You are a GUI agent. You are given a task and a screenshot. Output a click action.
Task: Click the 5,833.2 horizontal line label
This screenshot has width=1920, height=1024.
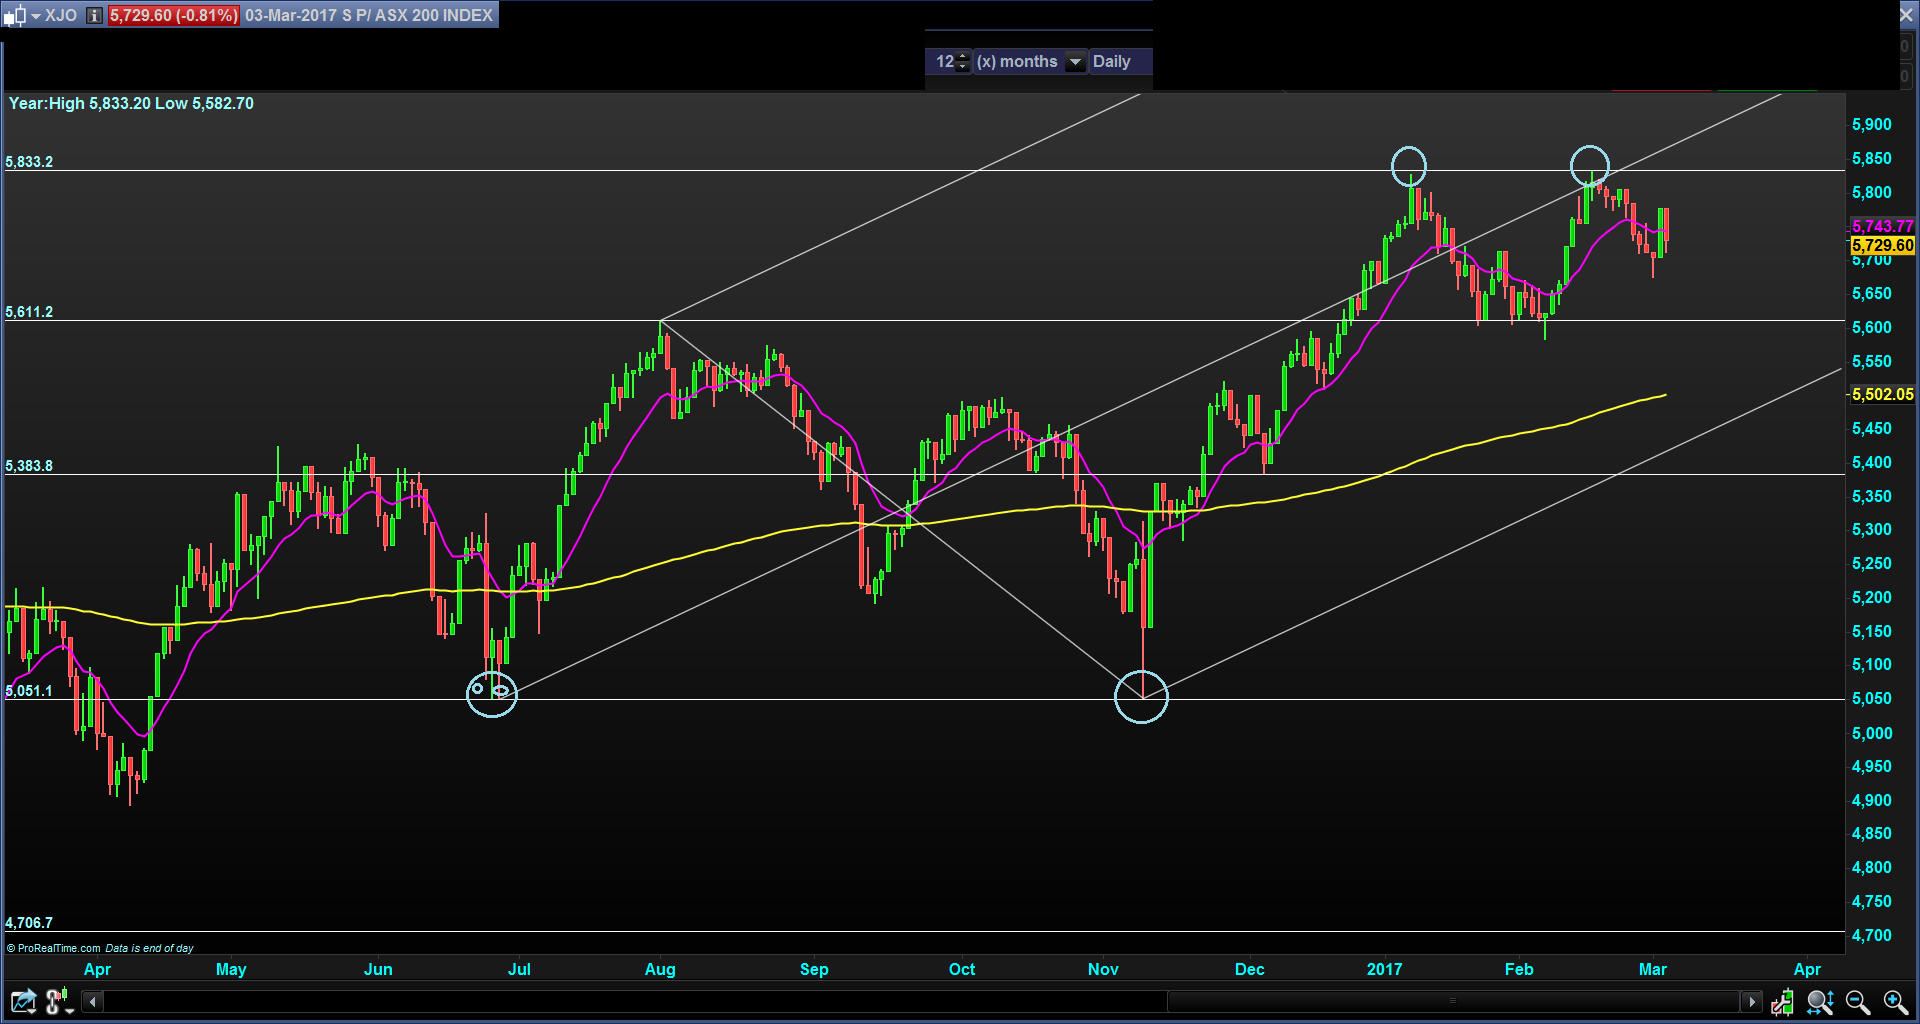(x=29, y=162)
